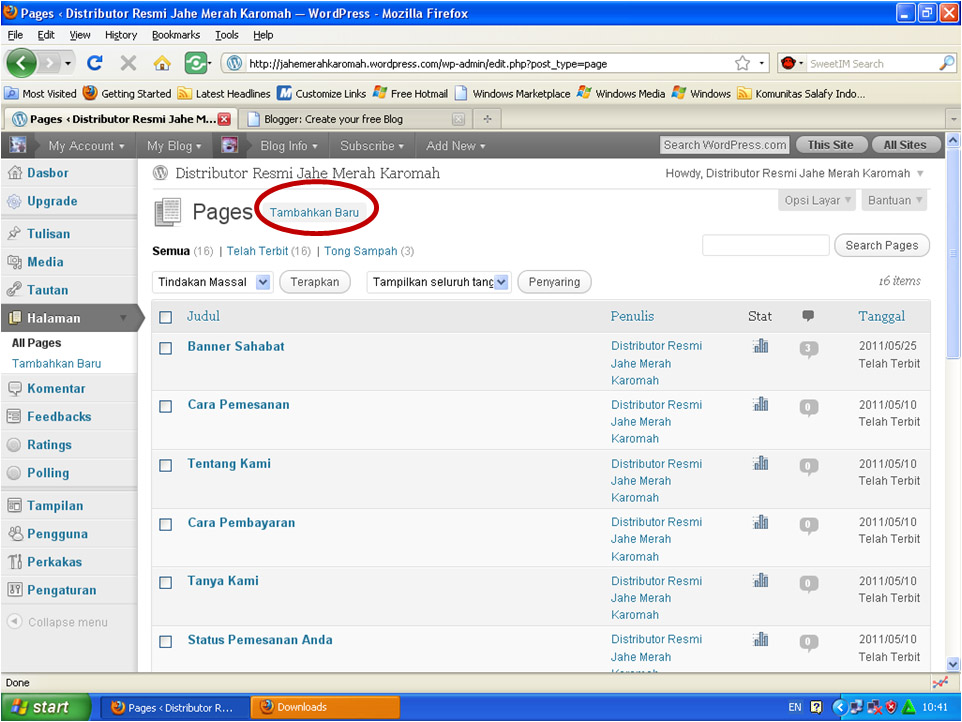Click the Tulisan pin icon
Screen dimensions: 962x722
coord(14,234)
